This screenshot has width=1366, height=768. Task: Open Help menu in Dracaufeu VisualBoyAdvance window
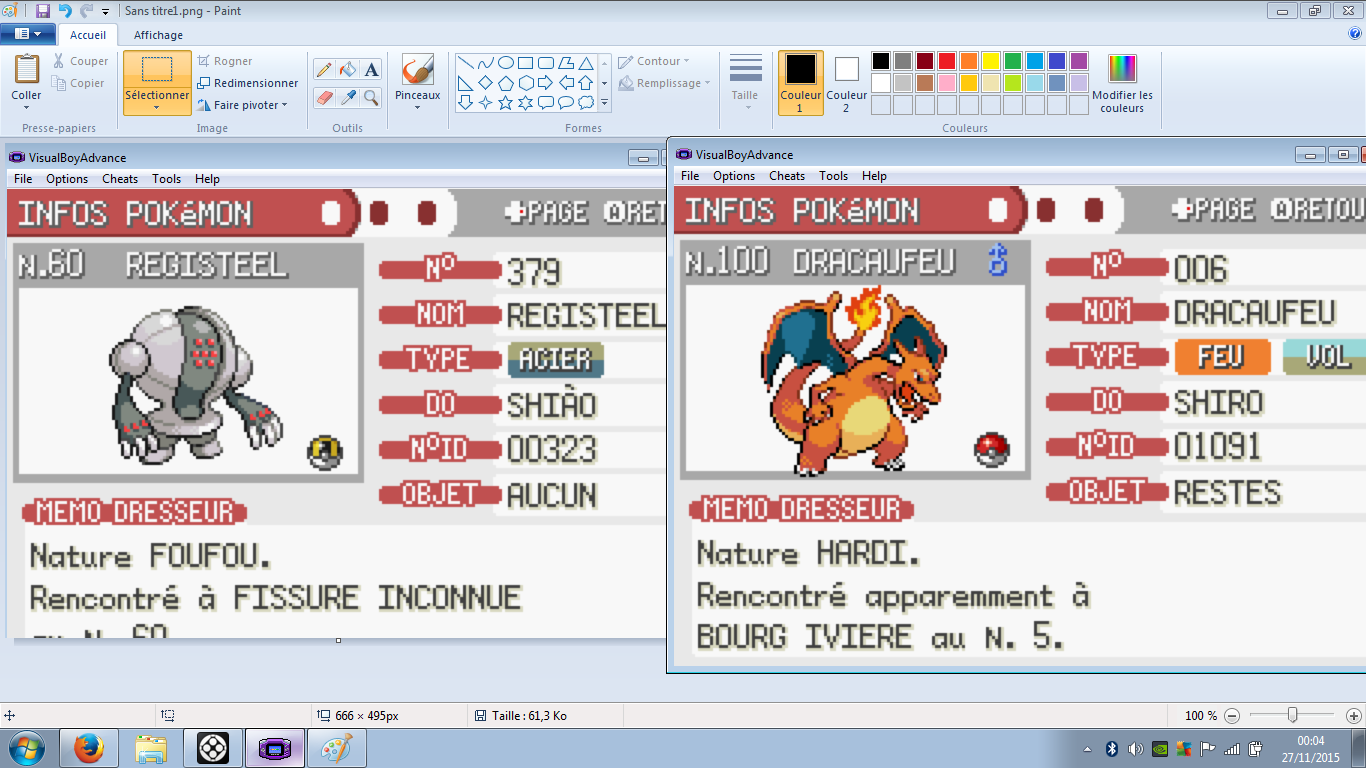(874, 175)
